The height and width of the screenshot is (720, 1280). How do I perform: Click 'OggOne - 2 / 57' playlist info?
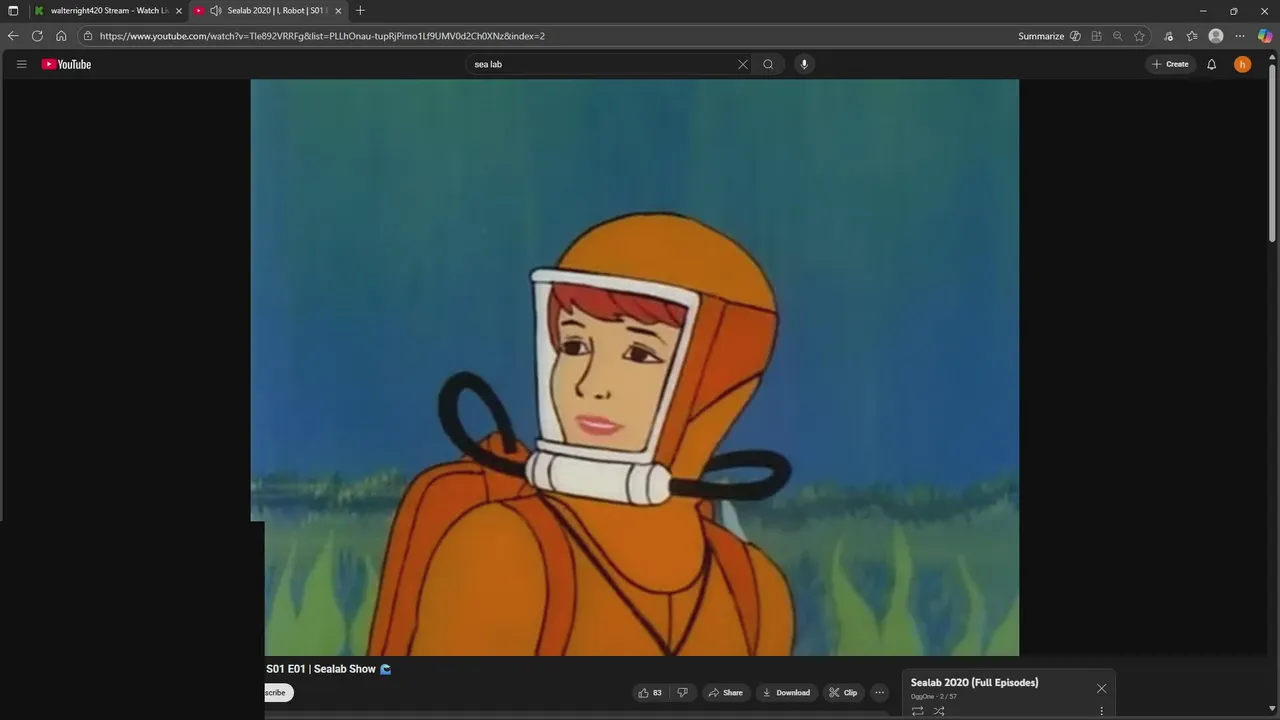(x=934, y=696)
